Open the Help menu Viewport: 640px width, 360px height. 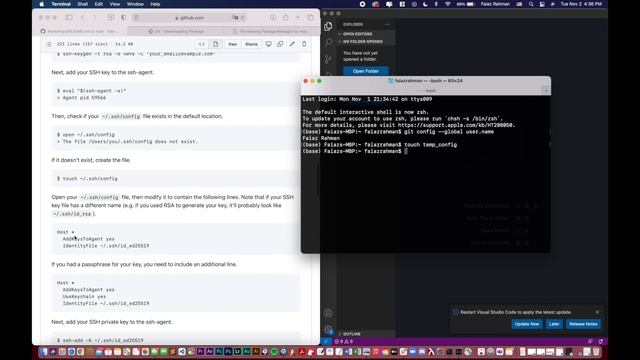[155, 4]
